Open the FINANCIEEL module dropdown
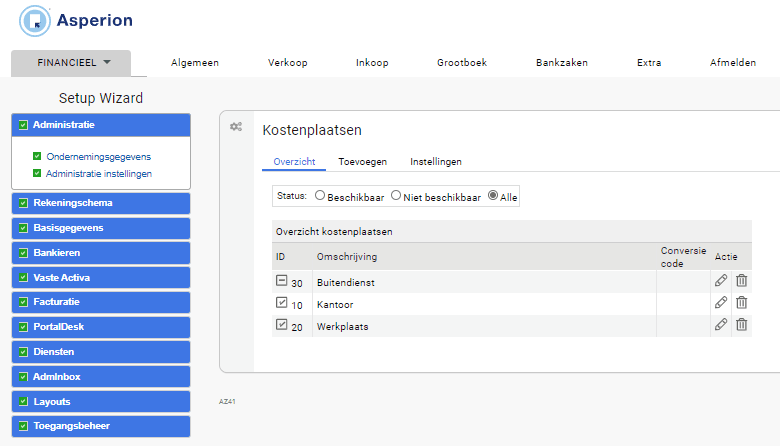780x446 pixels. (x=71, y=63)
